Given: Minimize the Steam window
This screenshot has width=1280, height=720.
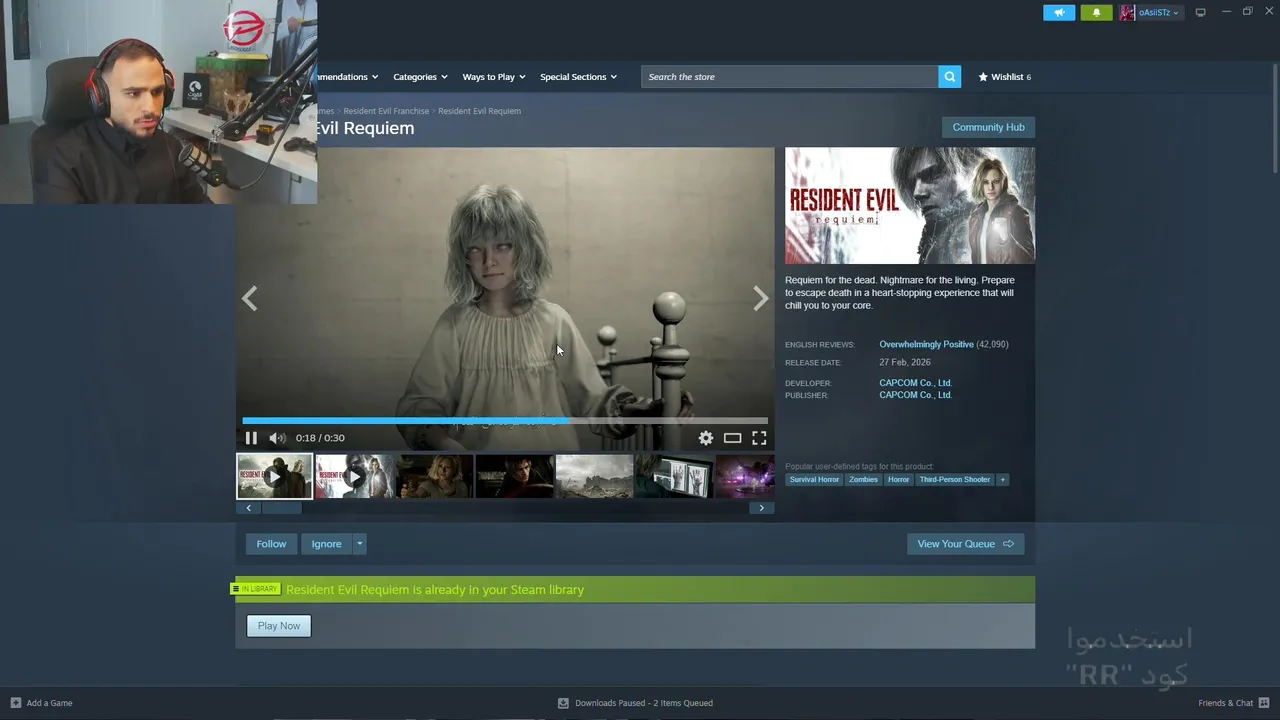Looking at the screenshot, I should (x=1226, y=12).
